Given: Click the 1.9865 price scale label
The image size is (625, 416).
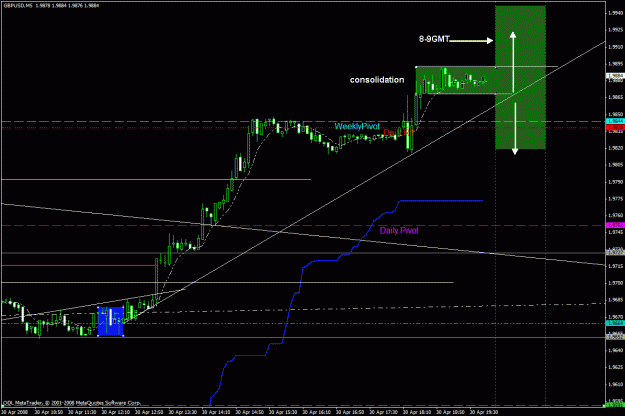Looking at the screenshot, I should 615,97.
